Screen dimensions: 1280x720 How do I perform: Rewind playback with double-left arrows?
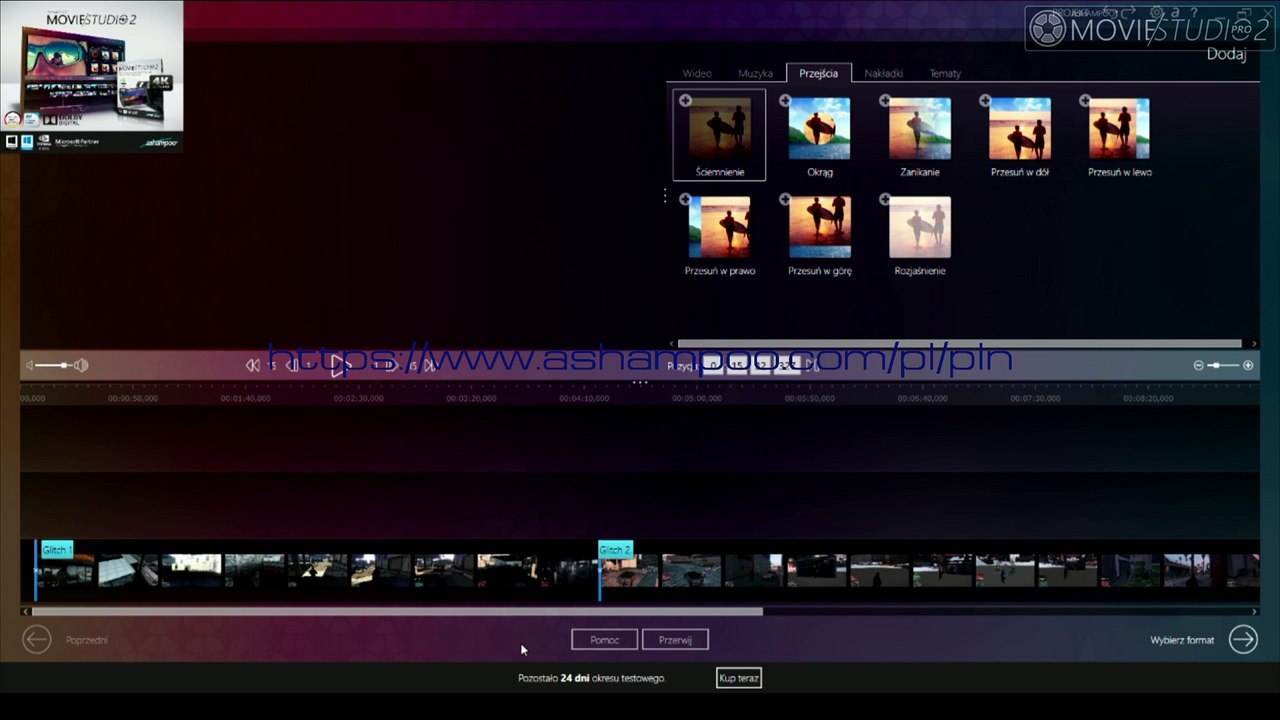253,365
